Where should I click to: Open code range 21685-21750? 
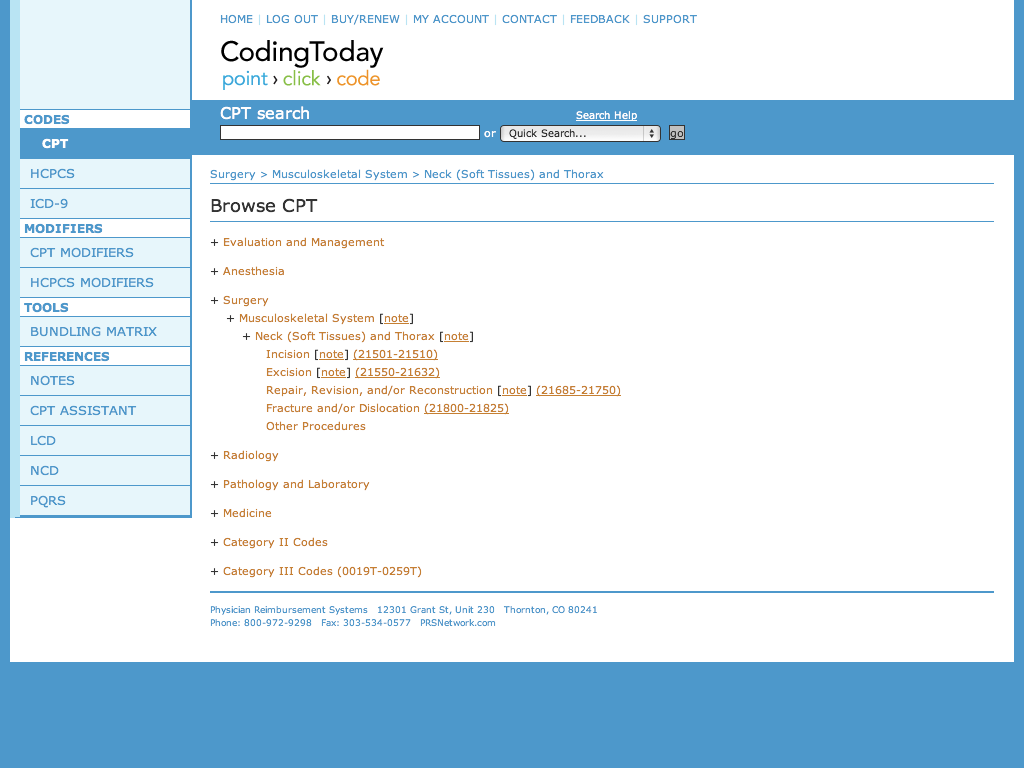(x=578, y=391)
